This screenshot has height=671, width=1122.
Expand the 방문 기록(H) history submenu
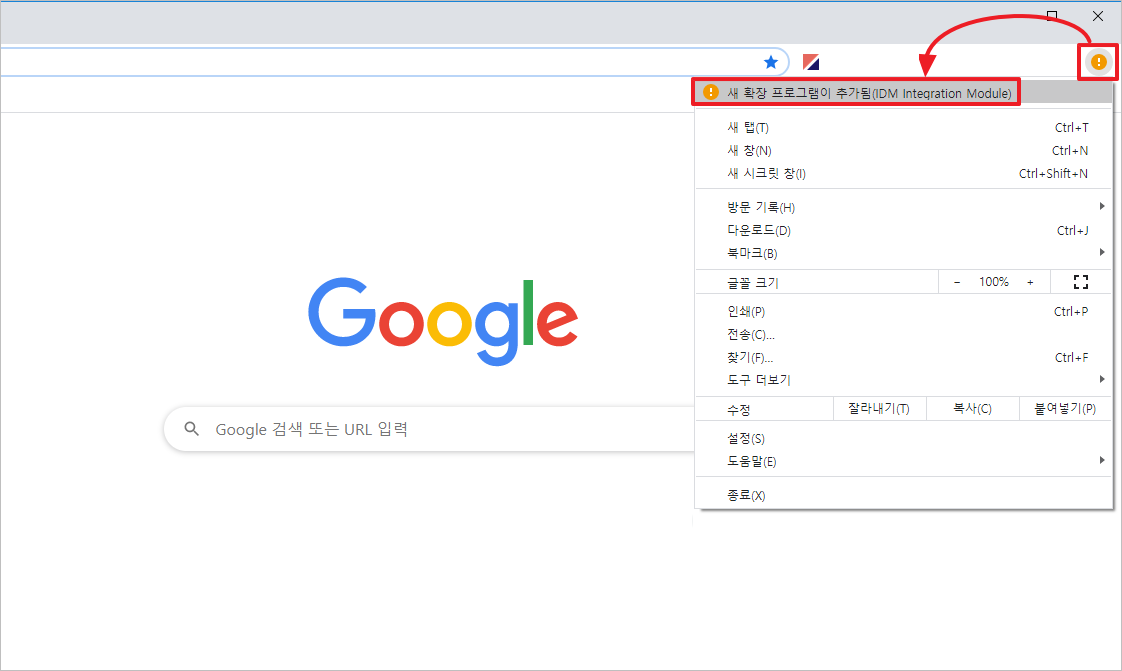[x=904, y=207]
